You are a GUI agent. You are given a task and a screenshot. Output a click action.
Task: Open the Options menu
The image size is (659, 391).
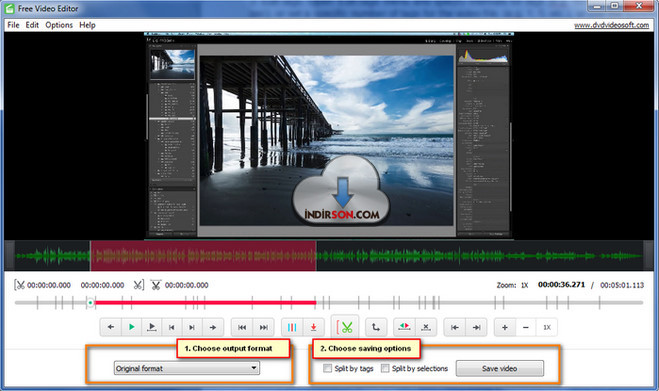click(x=59, y=25)
